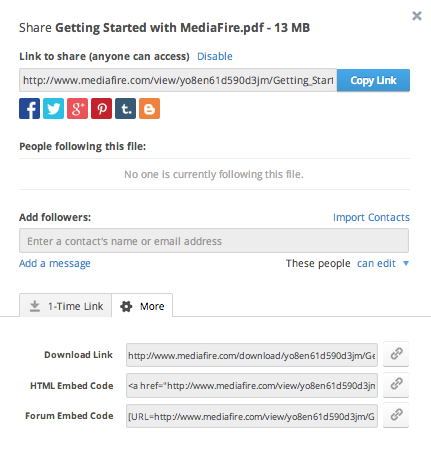Share file via the Tumblr icon

pos(125,108)
